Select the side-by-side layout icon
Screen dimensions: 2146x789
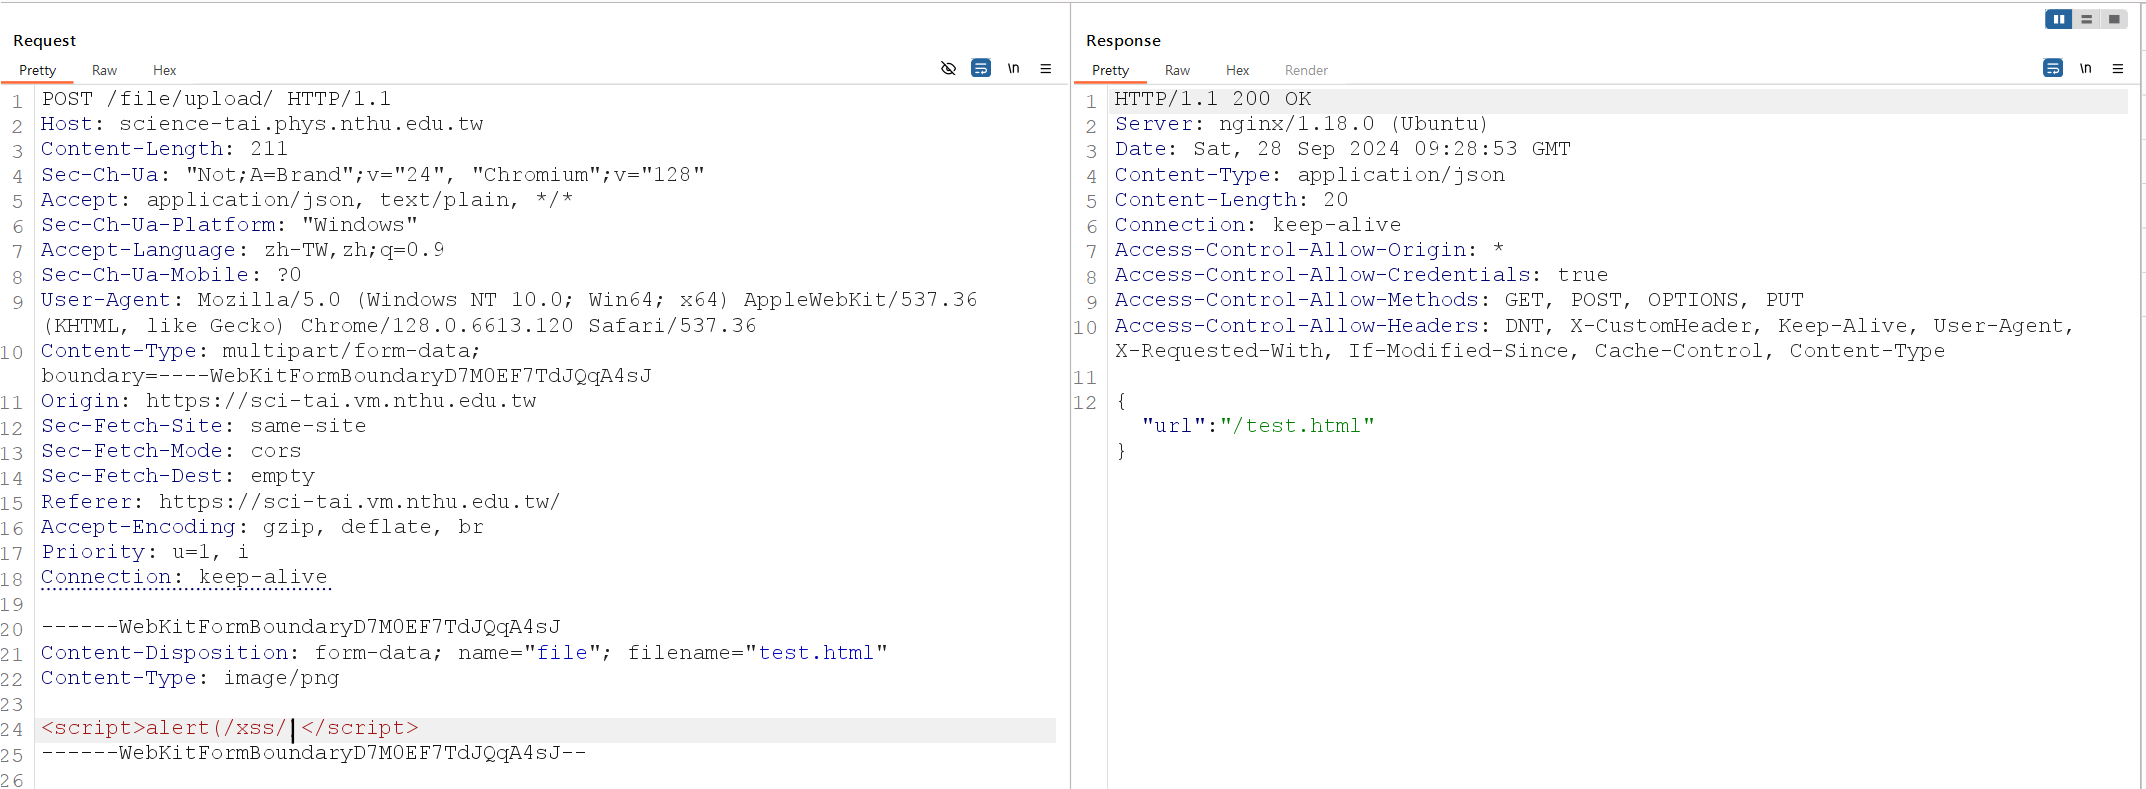[x=2059, y=19]
